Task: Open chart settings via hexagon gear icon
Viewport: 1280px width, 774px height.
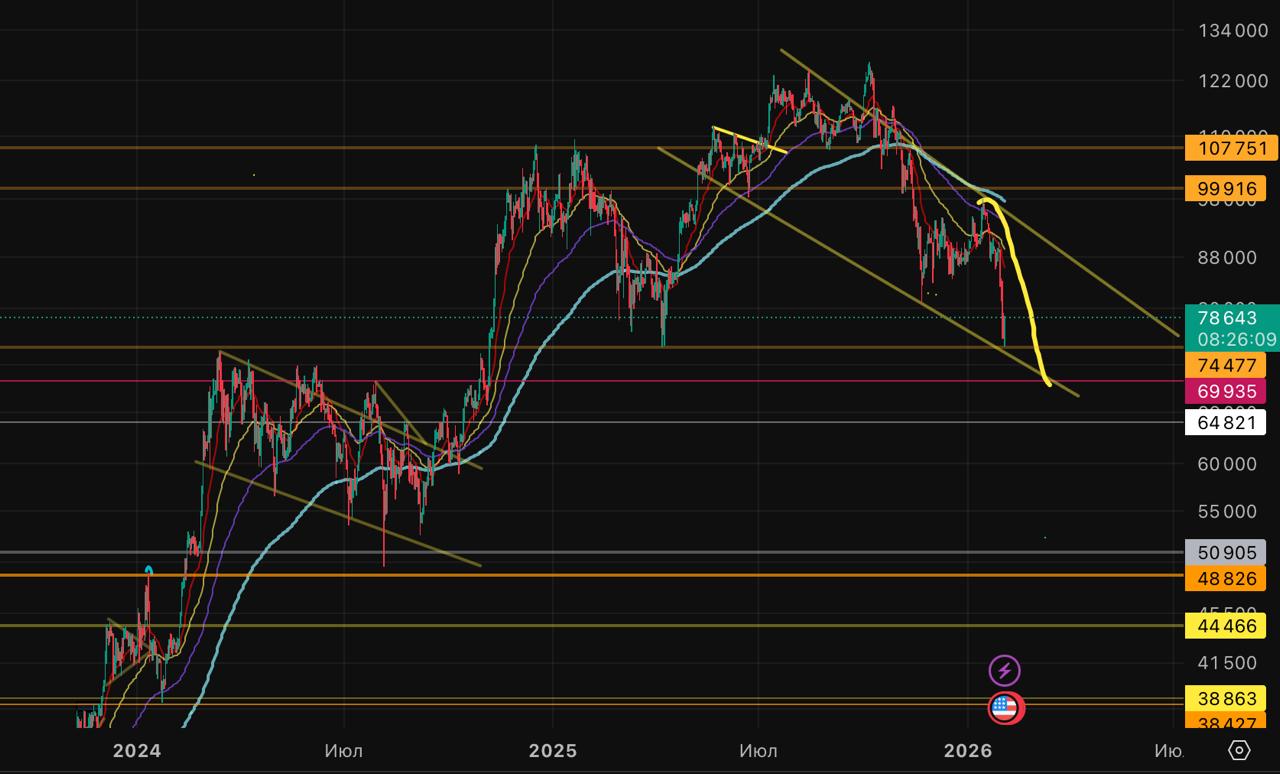Action: tap(1239, 750)
